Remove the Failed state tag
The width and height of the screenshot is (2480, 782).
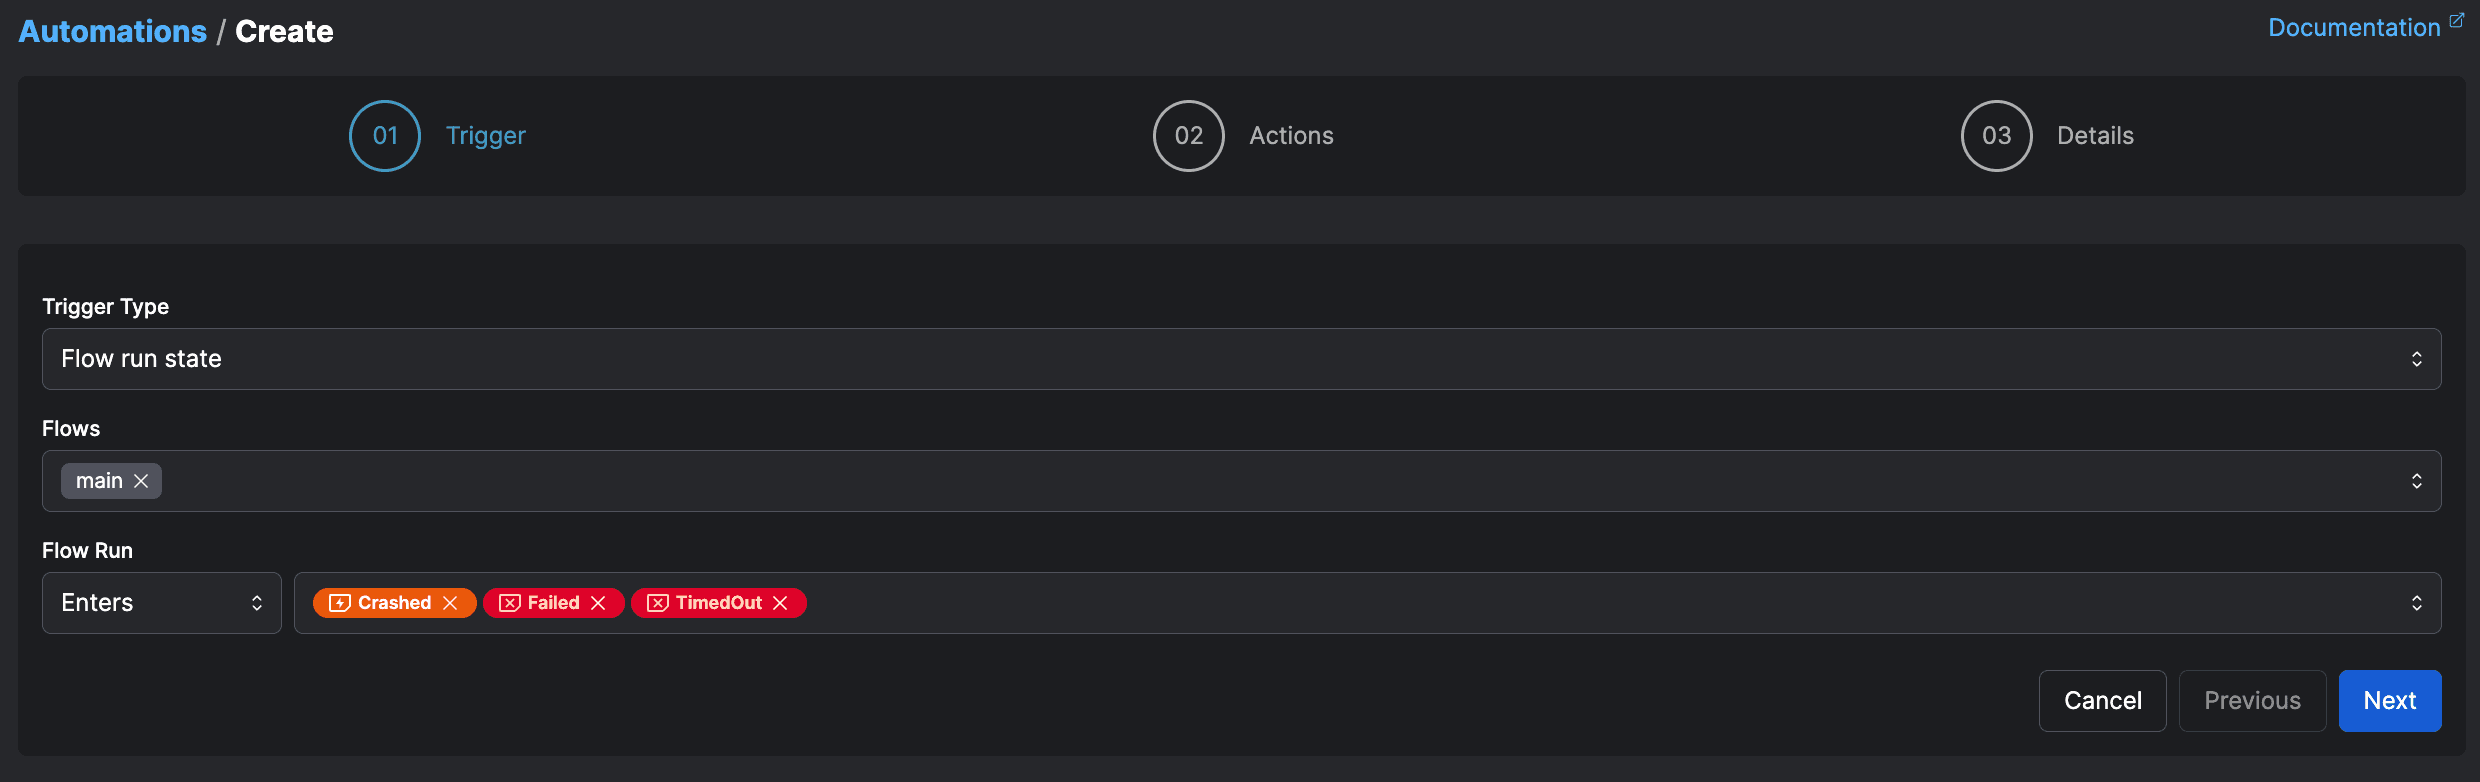click(x=598, y=603)
